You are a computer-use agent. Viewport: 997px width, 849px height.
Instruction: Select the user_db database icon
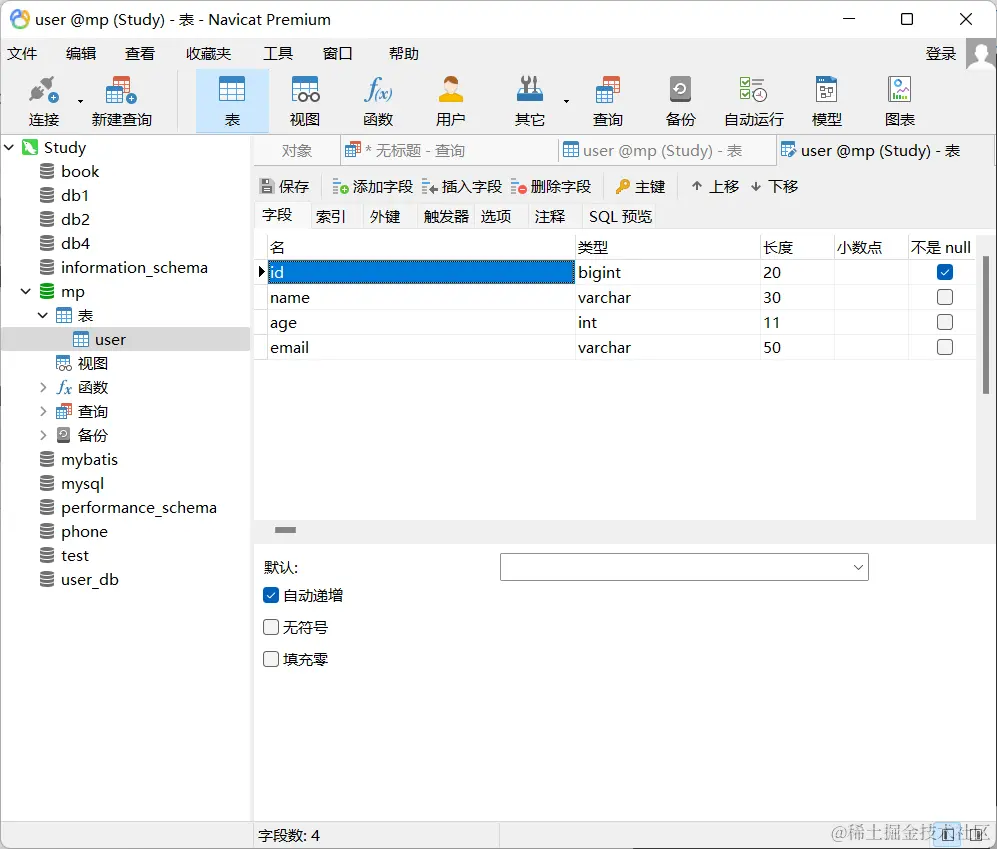click(47, 579)
